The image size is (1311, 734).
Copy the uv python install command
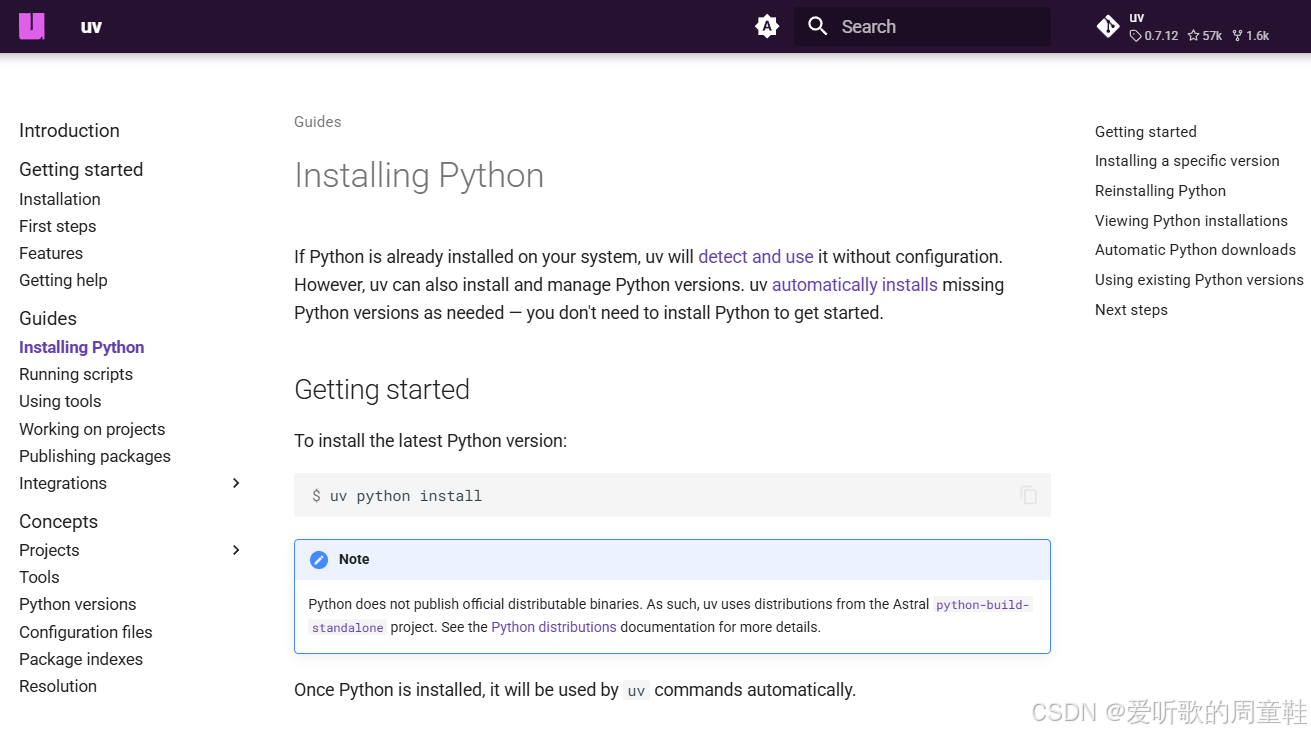click(x=1028, y=495)
